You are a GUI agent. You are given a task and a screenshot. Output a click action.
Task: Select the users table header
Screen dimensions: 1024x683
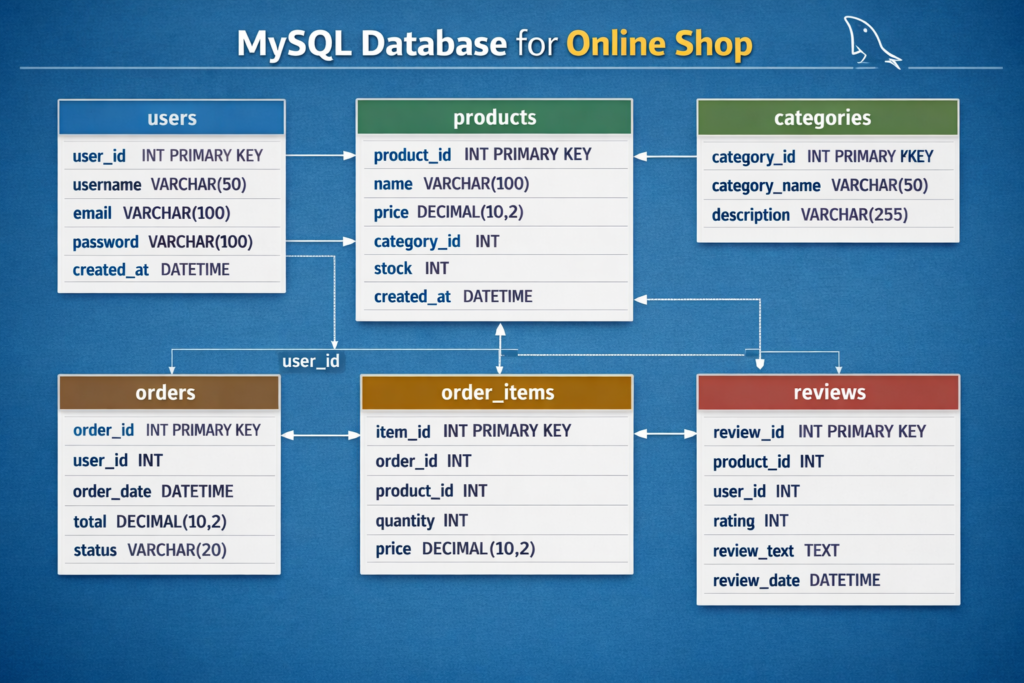point(171,118)
